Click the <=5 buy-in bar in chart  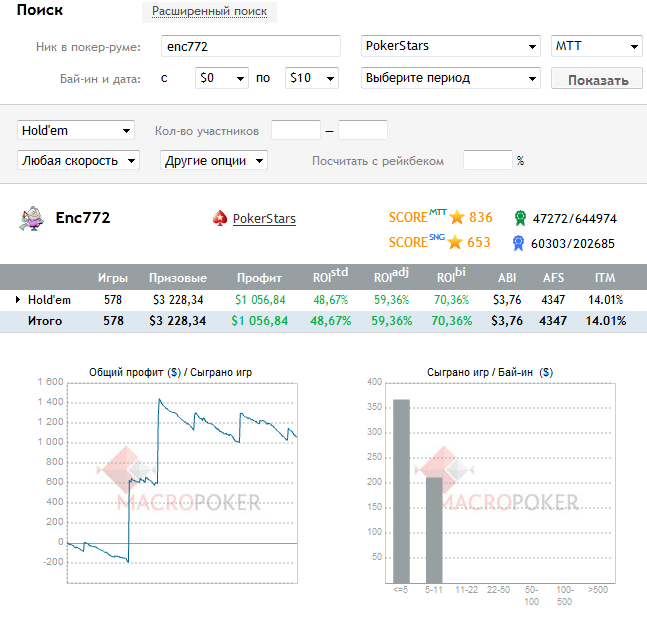coord(401,491)
